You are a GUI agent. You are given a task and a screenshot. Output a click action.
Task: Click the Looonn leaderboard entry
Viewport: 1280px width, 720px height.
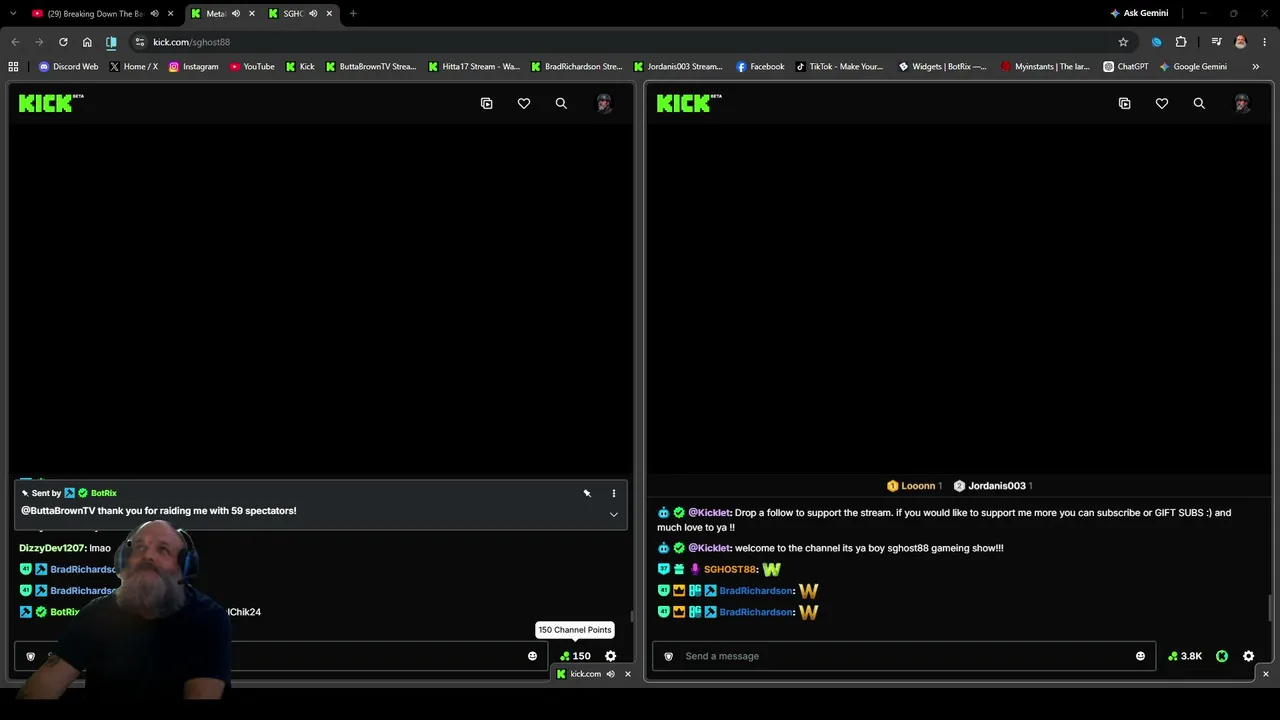(914, 486)
